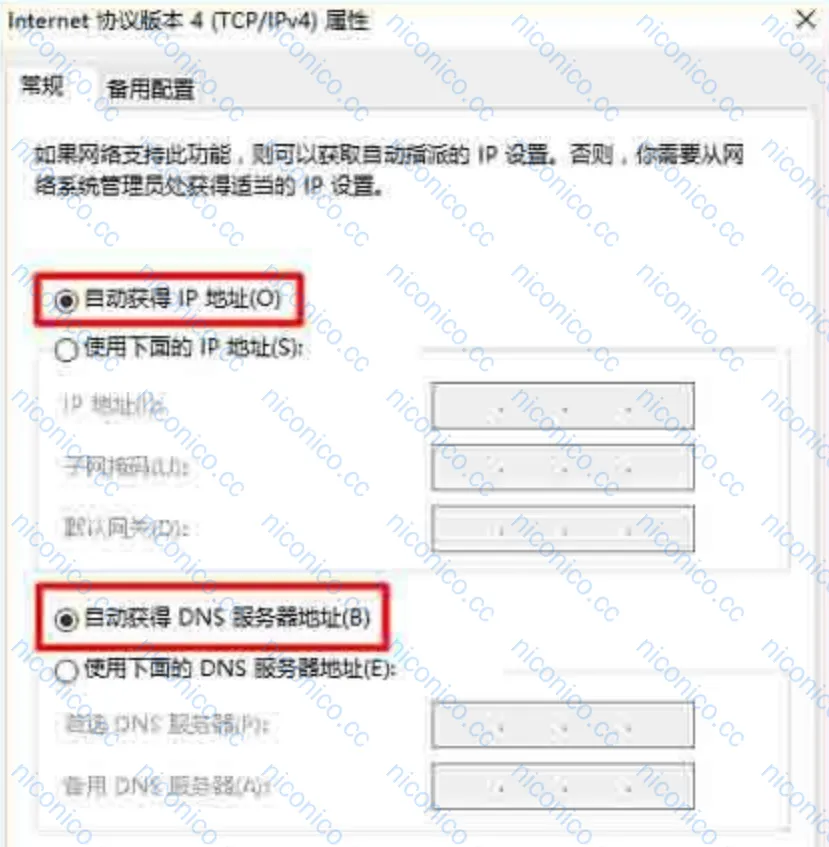Select 自动获得 DNS 服务器地址(B) radio button
Viewport: 829px width, 847px height.
point(66,619)
